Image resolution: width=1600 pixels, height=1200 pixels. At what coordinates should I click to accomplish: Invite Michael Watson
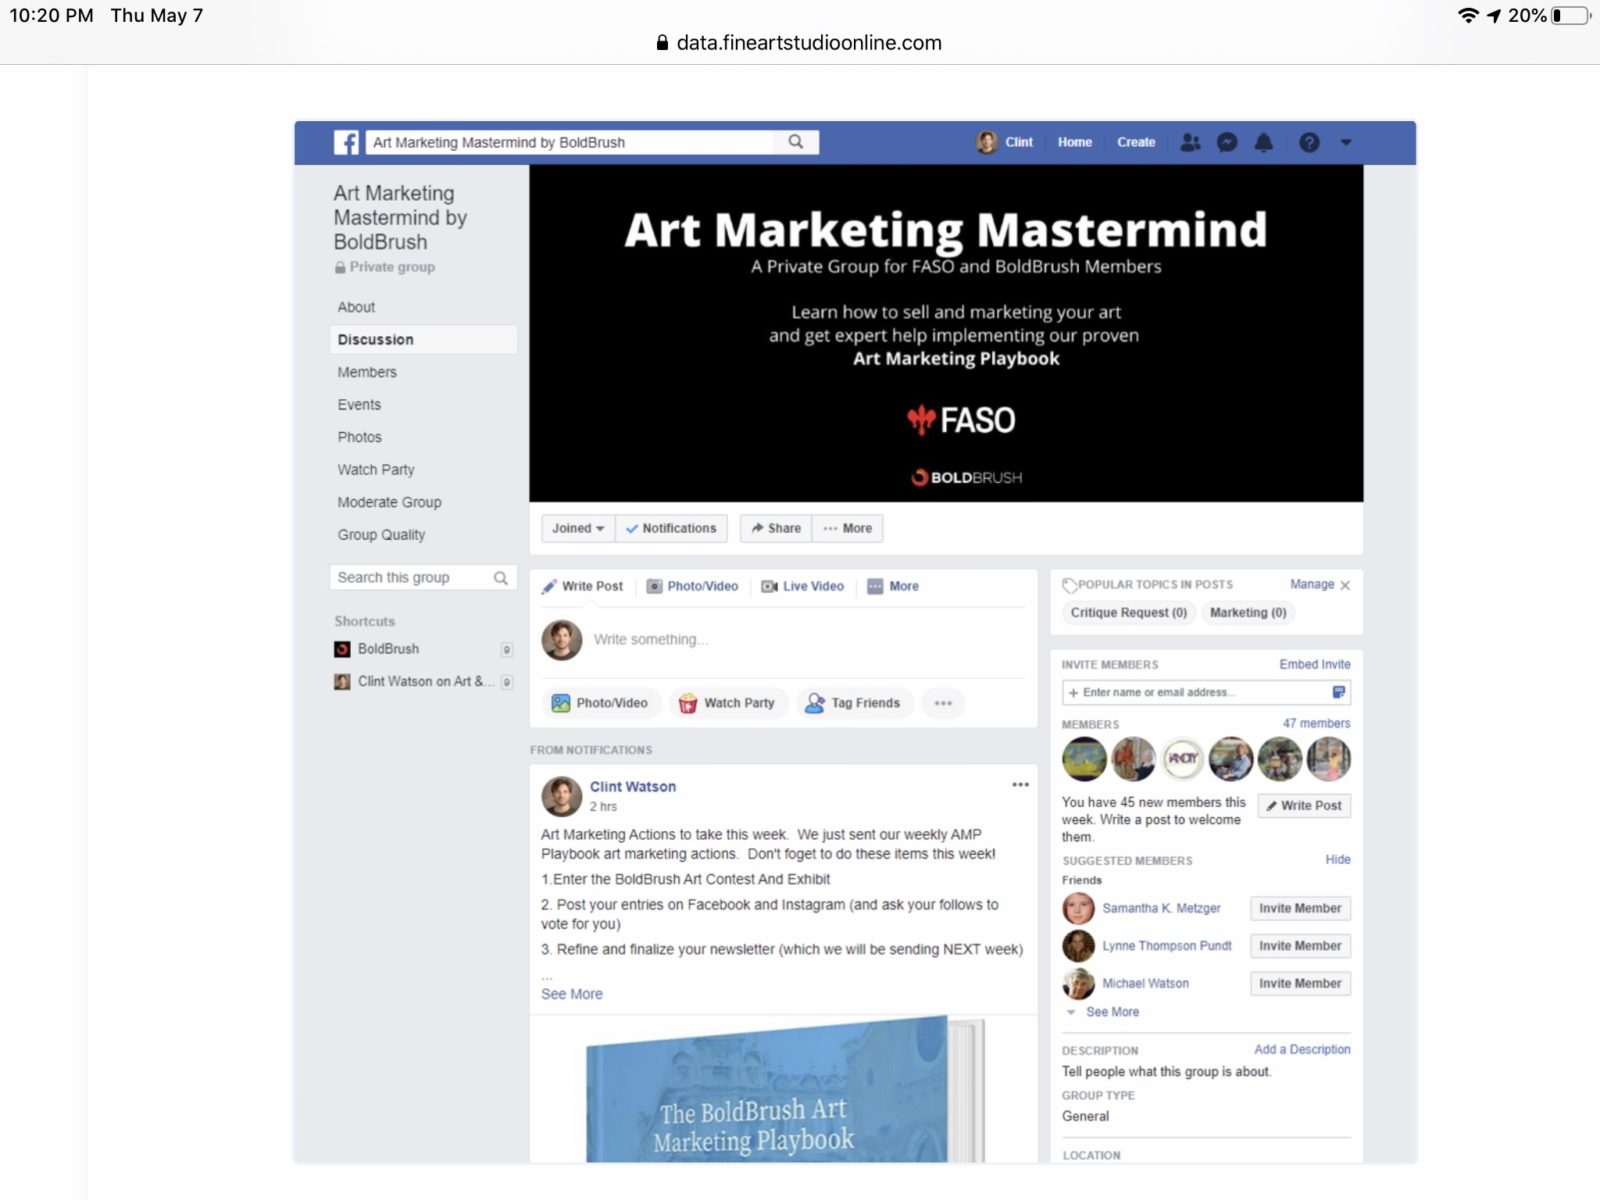(x=1300, y=984)
